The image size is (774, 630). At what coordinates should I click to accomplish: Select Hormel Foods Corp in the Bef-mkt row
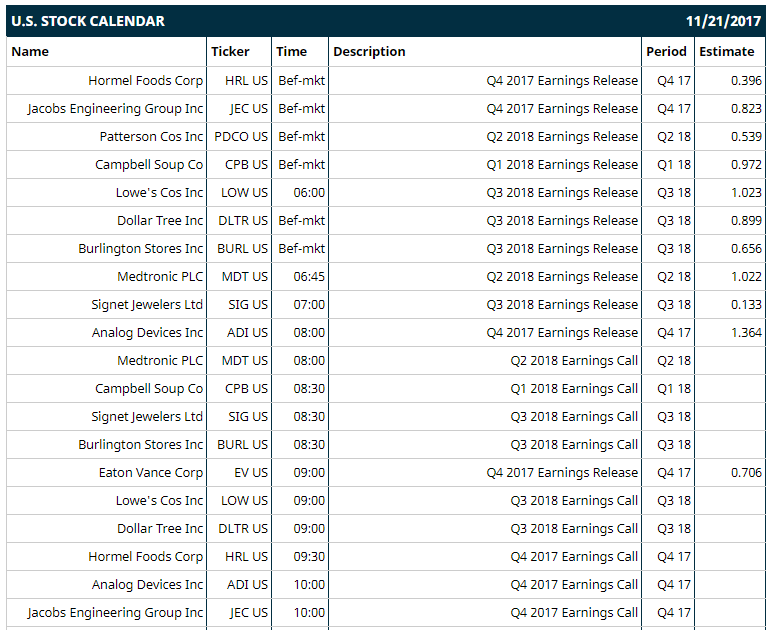coord(146,80)
